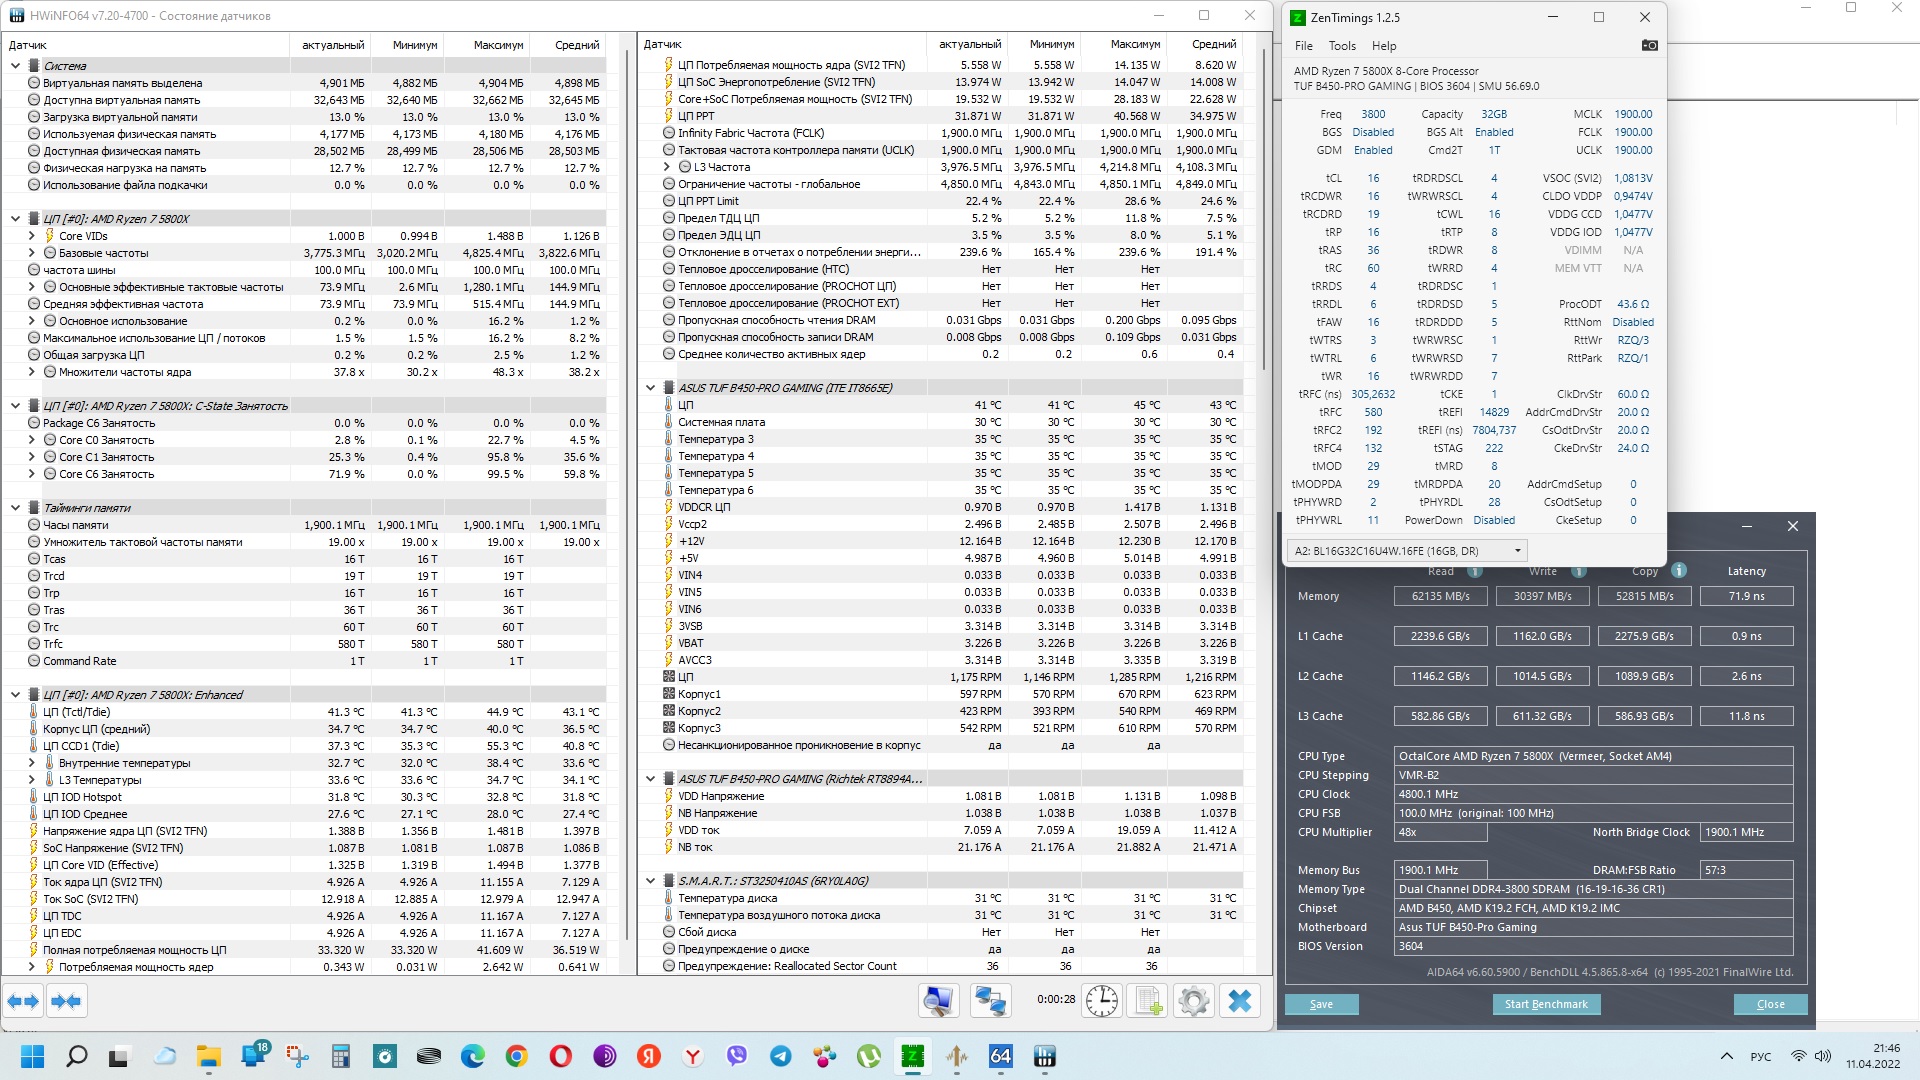Click the network computers remote icon
The height and width of the screenshot is (1080, 1920).
tap(990, 1001)
